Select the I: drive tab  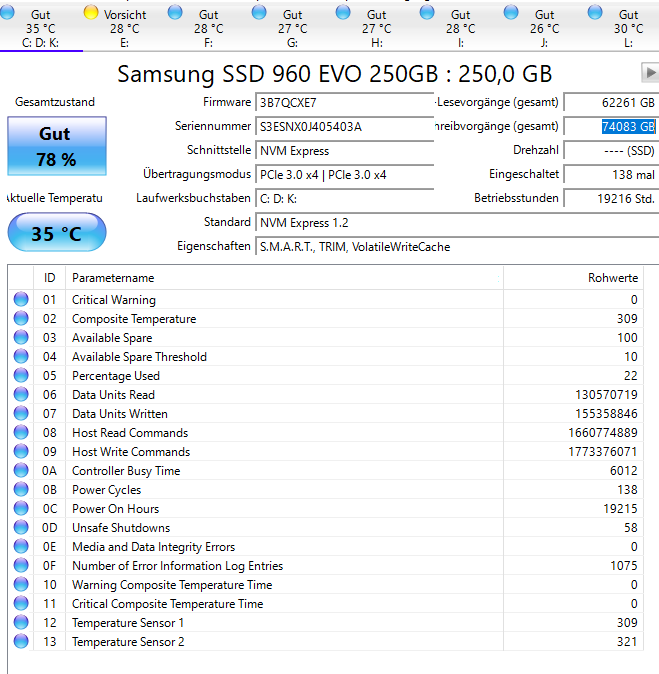click(460, 28)
